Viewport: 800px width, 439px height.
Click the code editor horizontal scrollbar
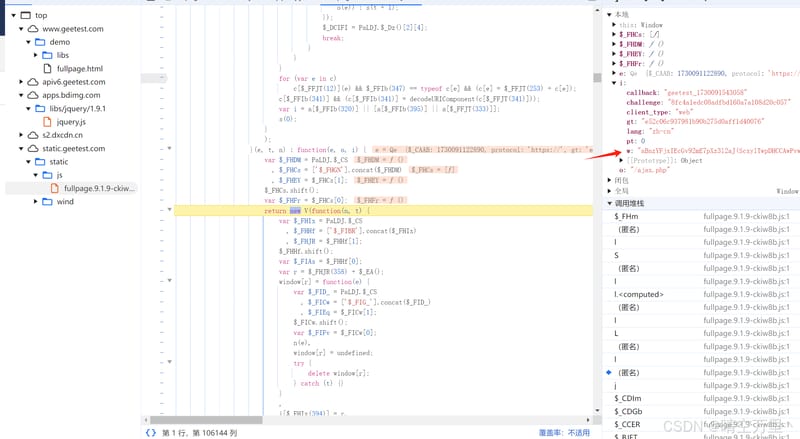coord(206,420)
